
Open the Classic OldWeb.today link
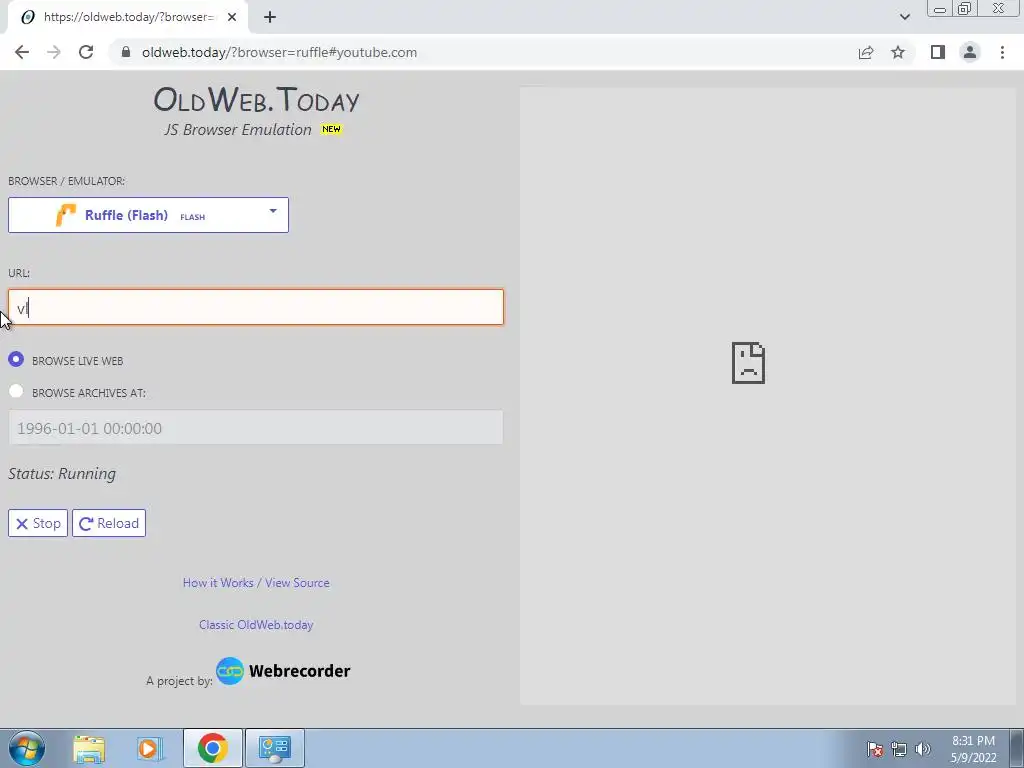coord(256,624)
